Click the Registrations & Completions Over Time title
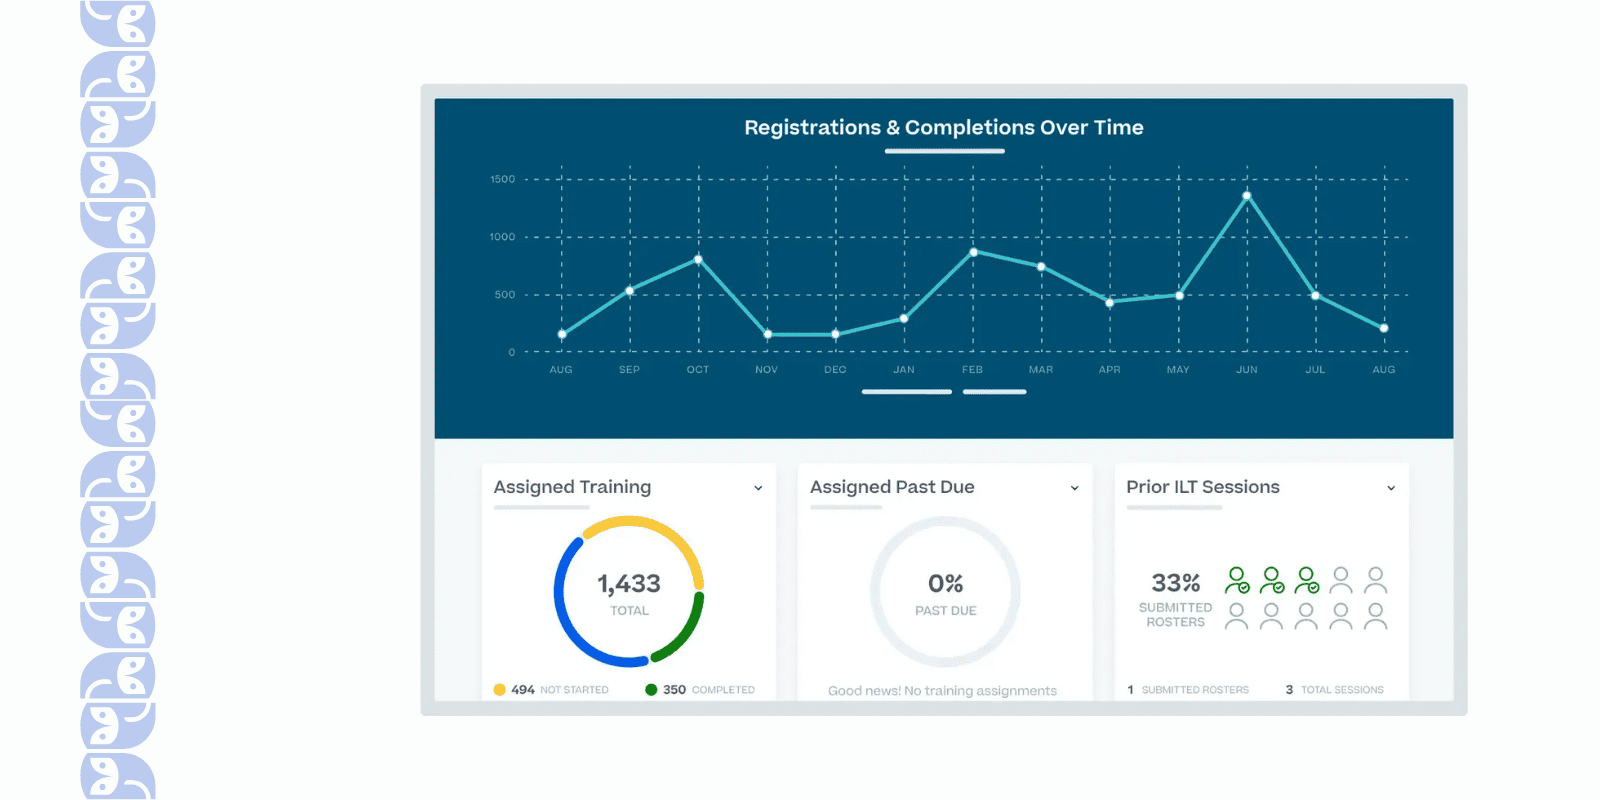This screenshot has height=800, width=1600. 944,128
